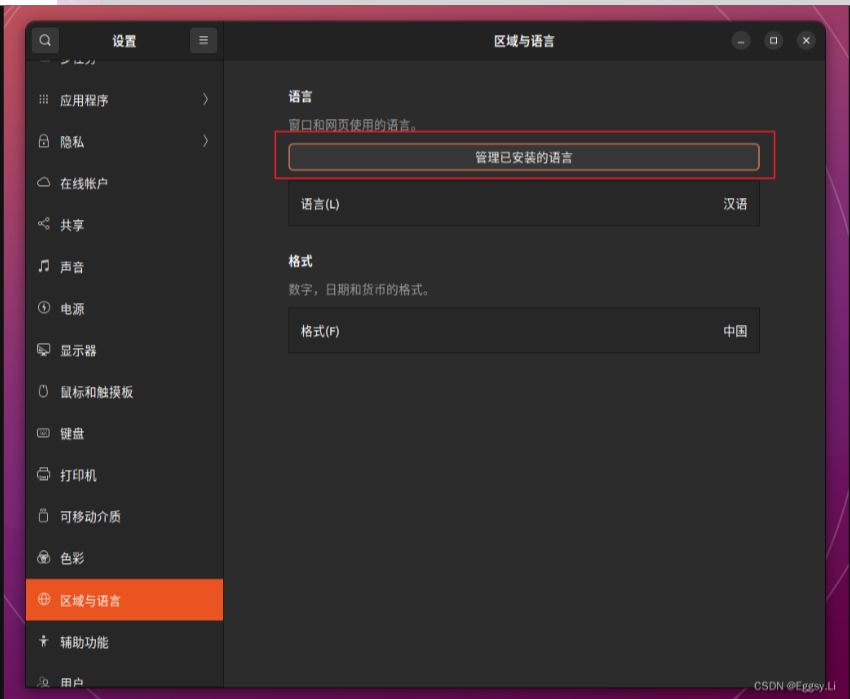The image size is (850, 699).
Task: Select 可移动介质 from the sidebar
Action: pyautogui.click(x=90, y=517)
